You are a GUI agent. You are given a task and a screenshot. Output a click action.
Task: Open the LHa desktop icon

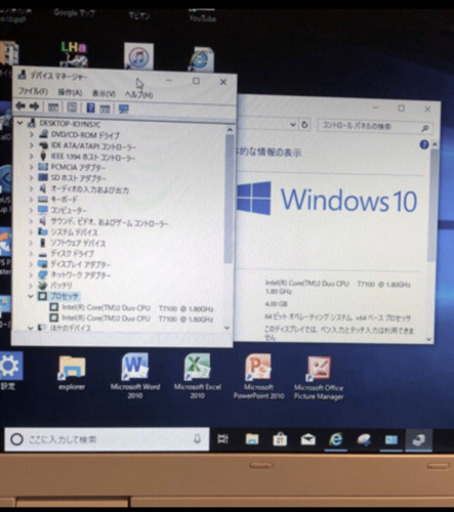[74, 55]
